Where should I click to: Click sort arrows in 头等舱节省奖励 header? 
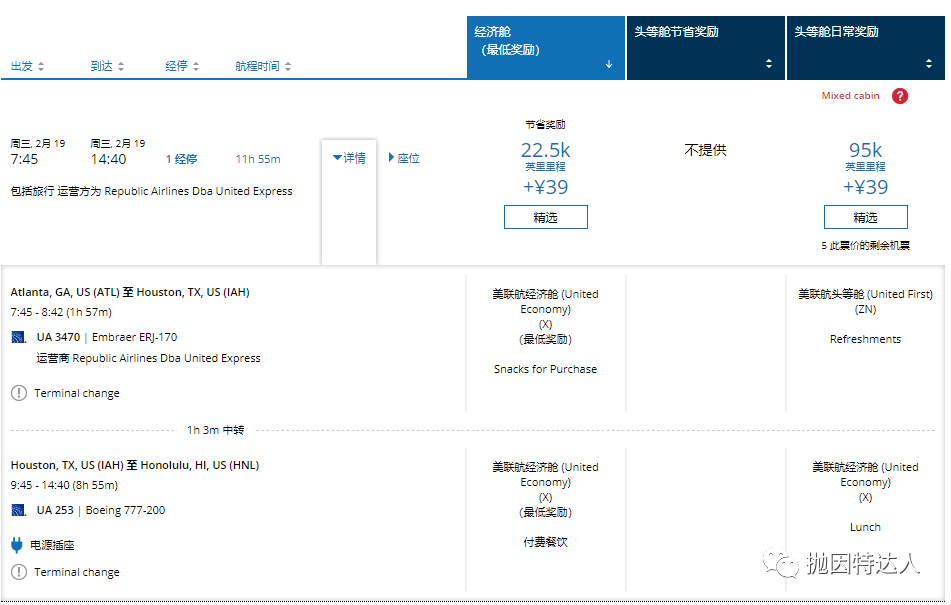(x=769, y=64)
